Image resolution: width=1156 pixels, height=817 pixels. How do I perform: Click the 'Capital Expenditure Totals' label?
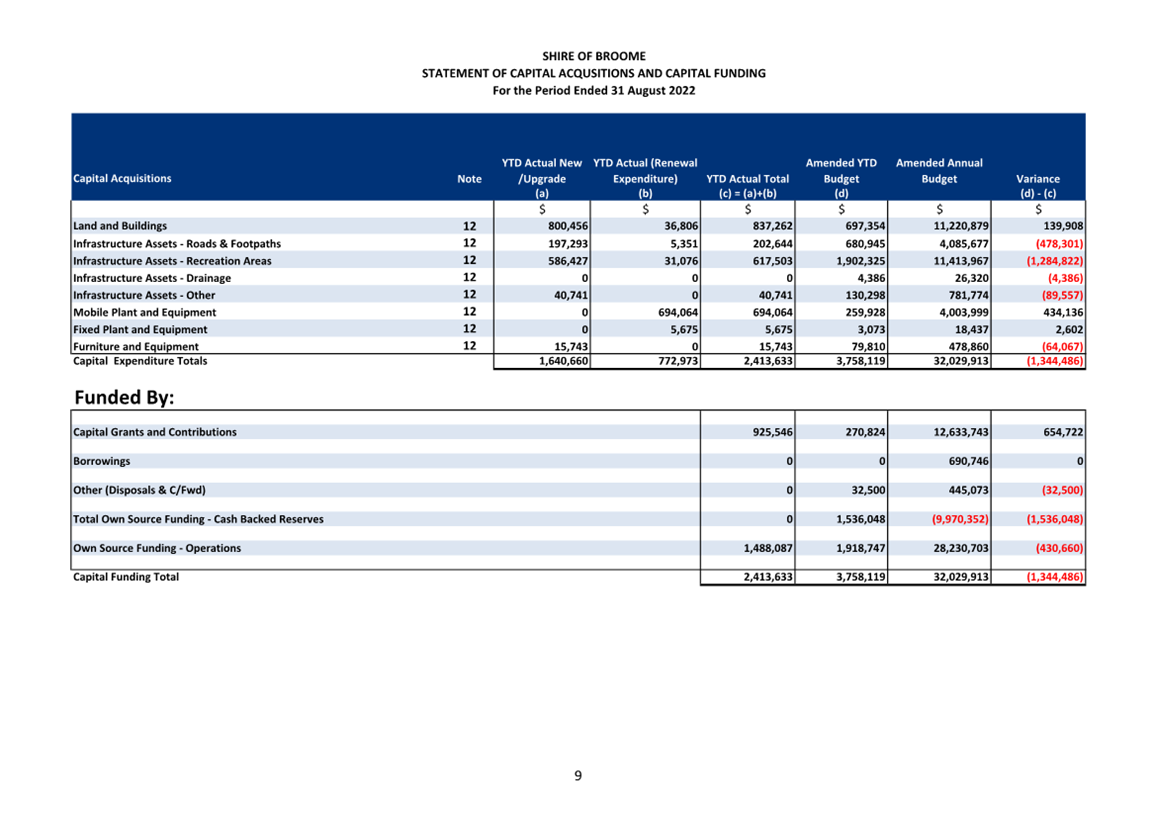[140, 361]
